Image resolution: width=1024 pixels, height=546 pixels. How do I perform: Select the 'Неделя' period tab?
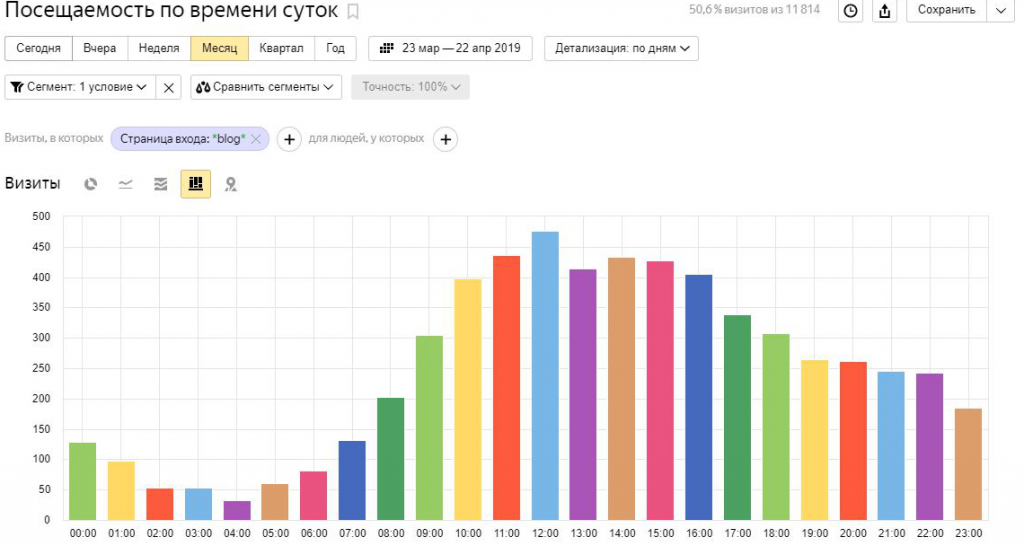pos(159,48)
